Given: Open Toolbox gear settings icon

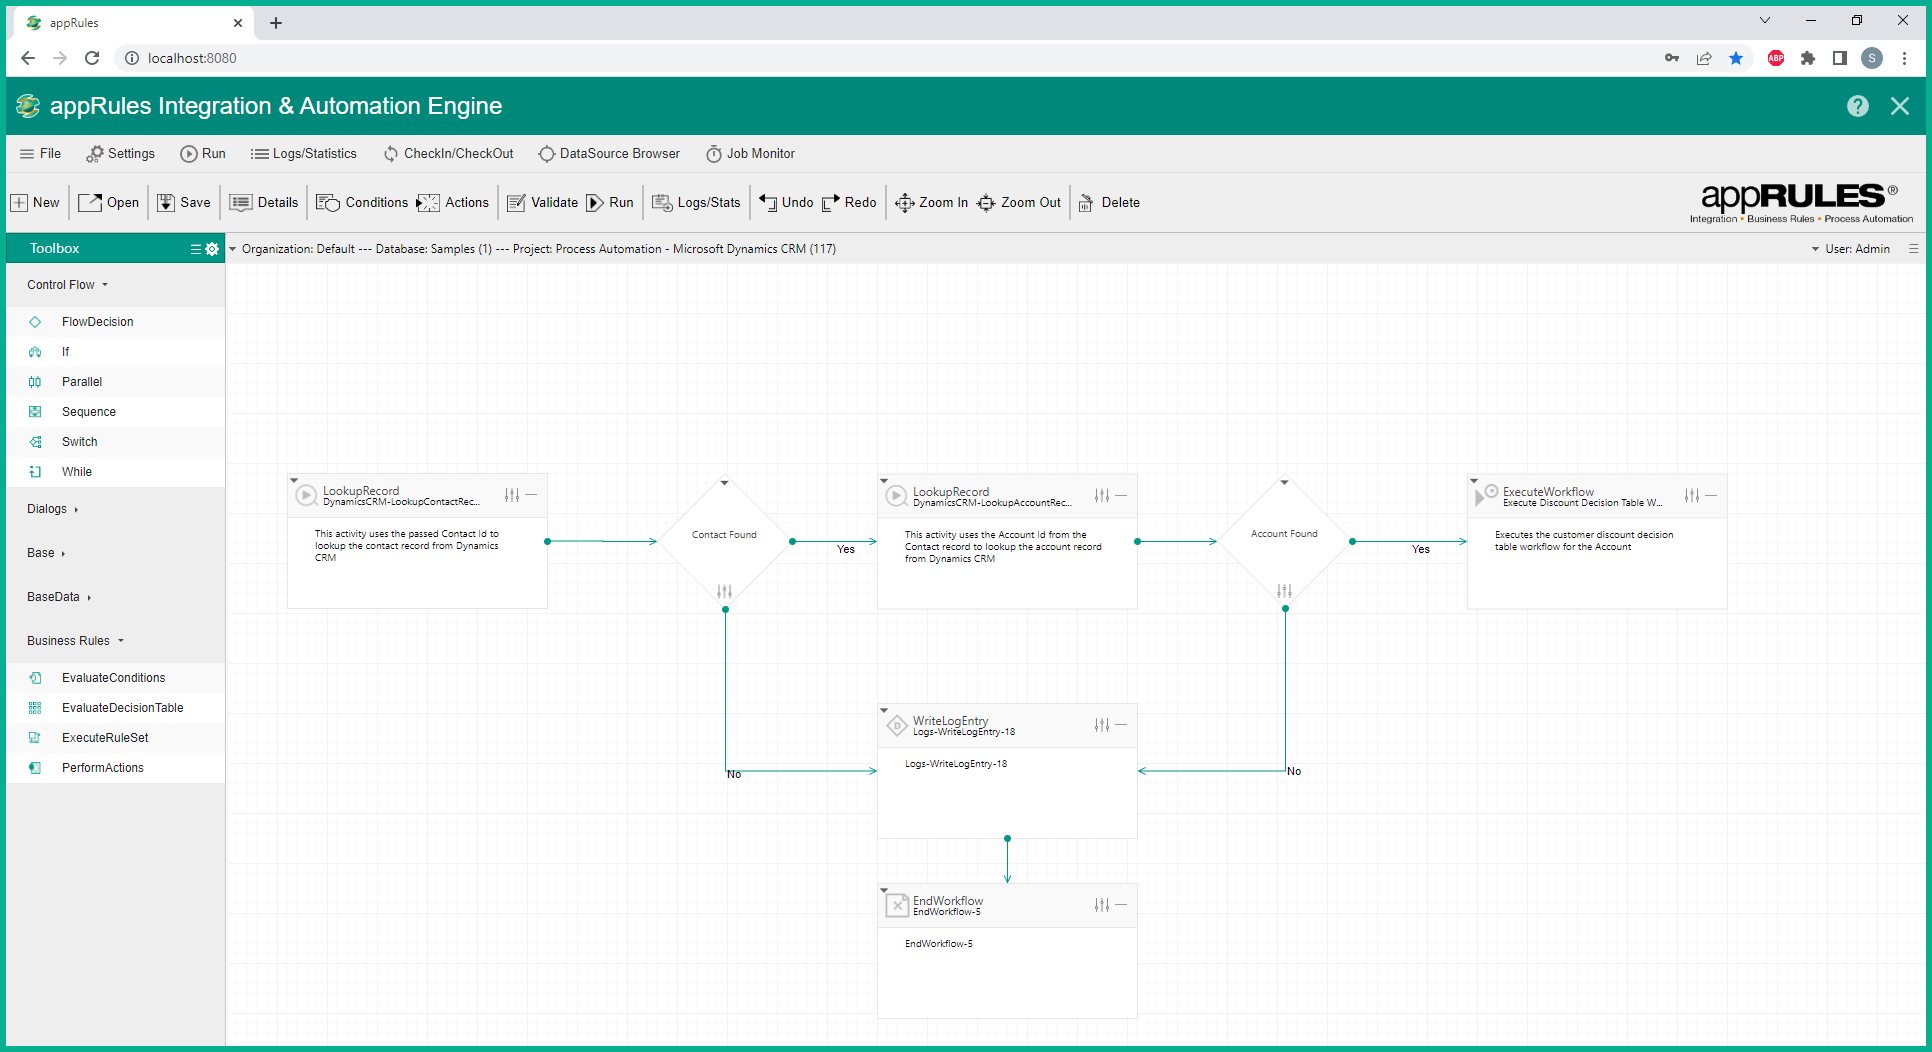Looking at the screenshot, I should [212, 249].
